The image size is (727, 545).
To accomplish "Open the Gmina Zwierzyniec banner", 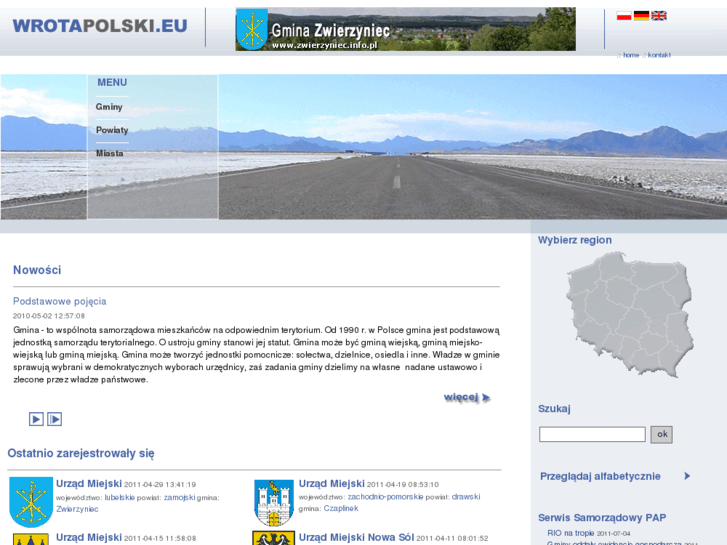I will (406, 29).
